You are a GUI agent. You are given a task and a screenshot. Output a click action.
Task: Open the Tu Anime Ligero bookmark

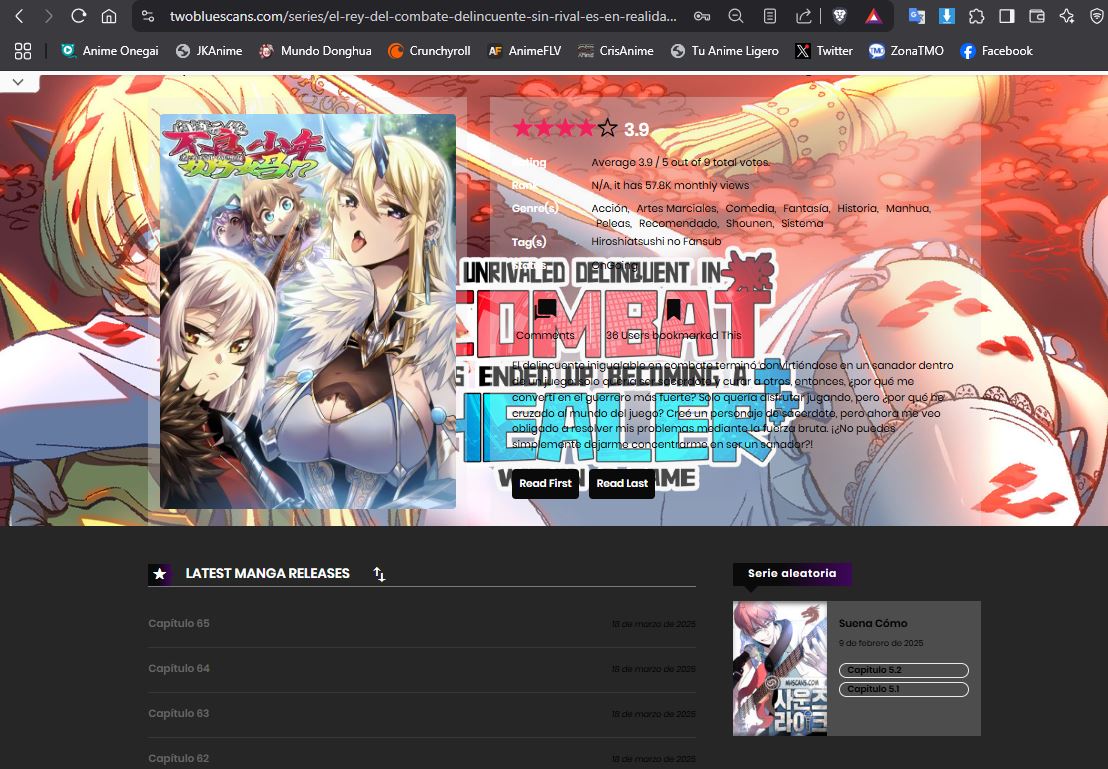(724, 51)
